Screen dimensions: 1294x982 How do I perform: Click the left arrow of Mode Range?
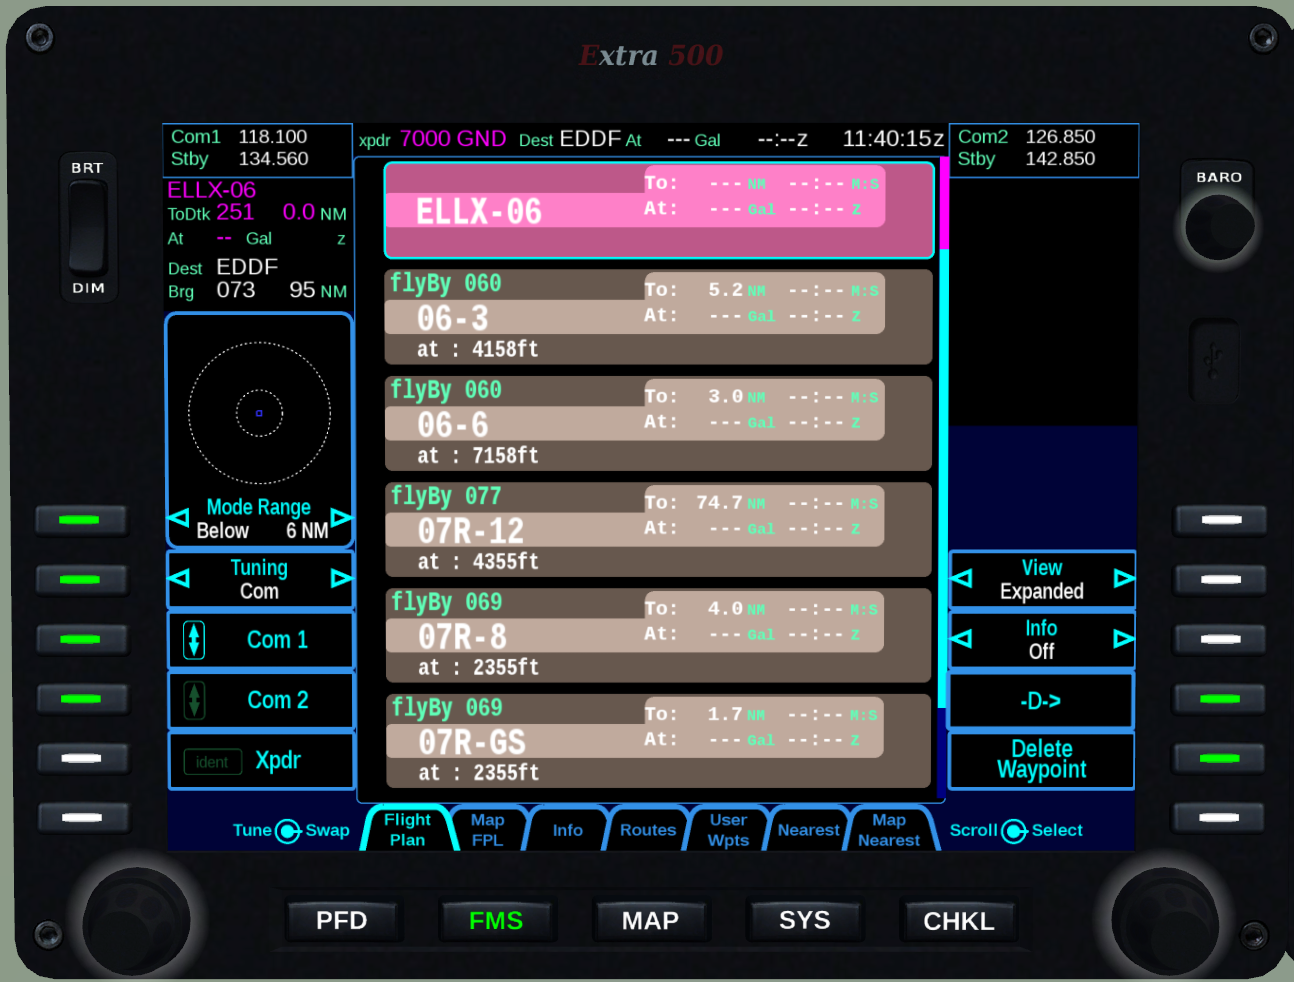coord(180,517)
